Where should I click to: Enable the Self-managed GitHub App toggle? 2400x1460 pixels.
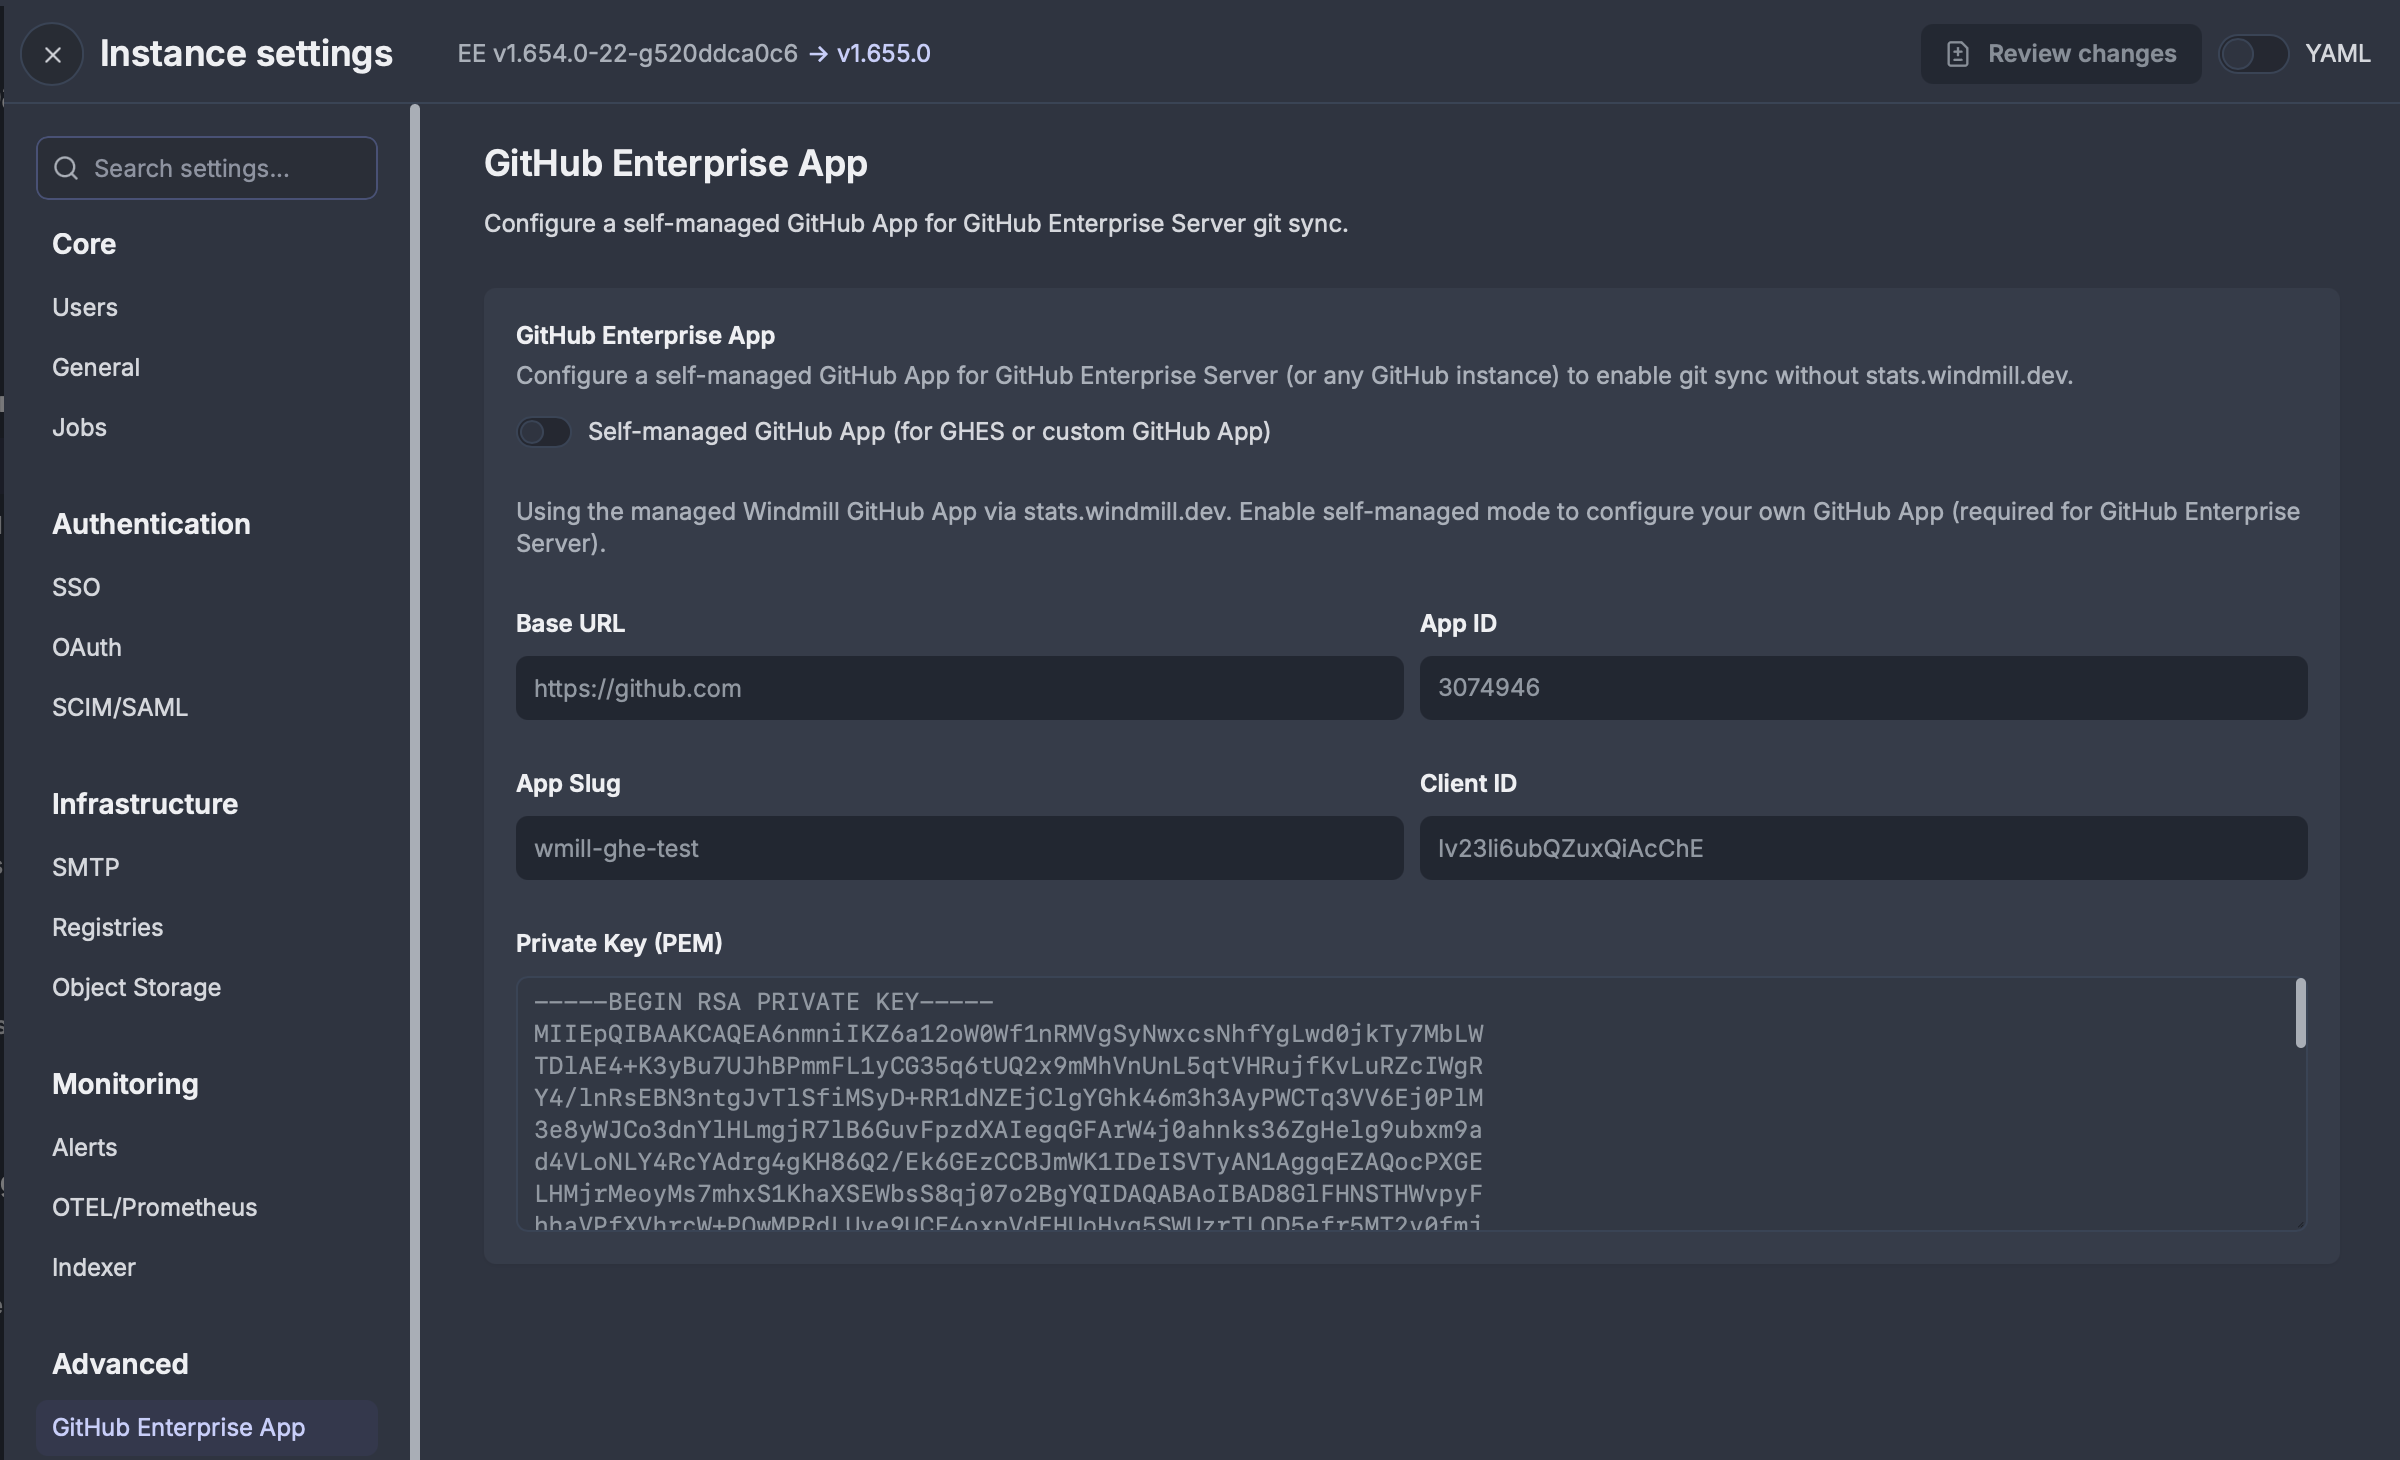click(x=543, y=432)
